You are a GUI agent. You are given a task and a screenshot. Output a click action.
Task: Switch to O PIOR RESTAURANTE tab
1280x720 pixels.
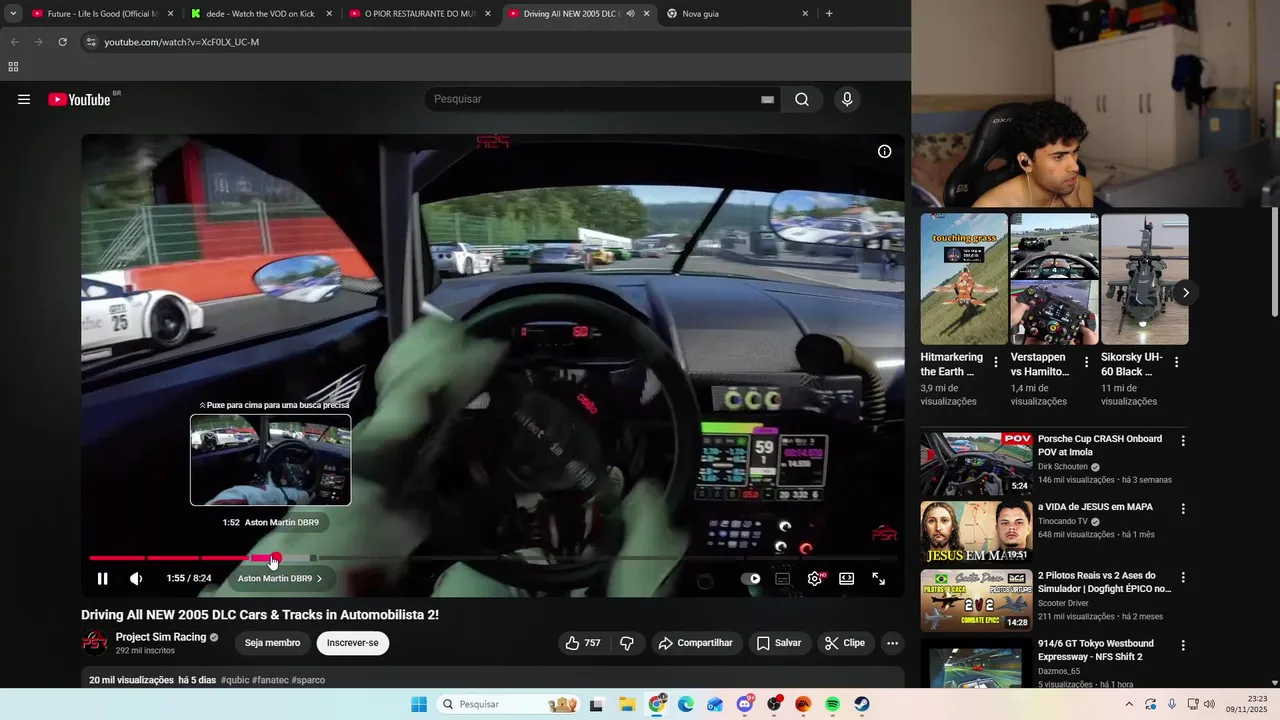420,14
